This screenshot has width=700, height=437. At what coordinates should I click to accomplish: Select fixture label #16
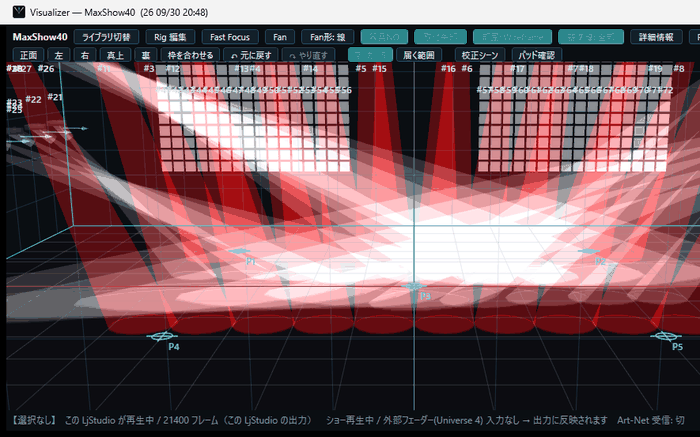(448, 69)
